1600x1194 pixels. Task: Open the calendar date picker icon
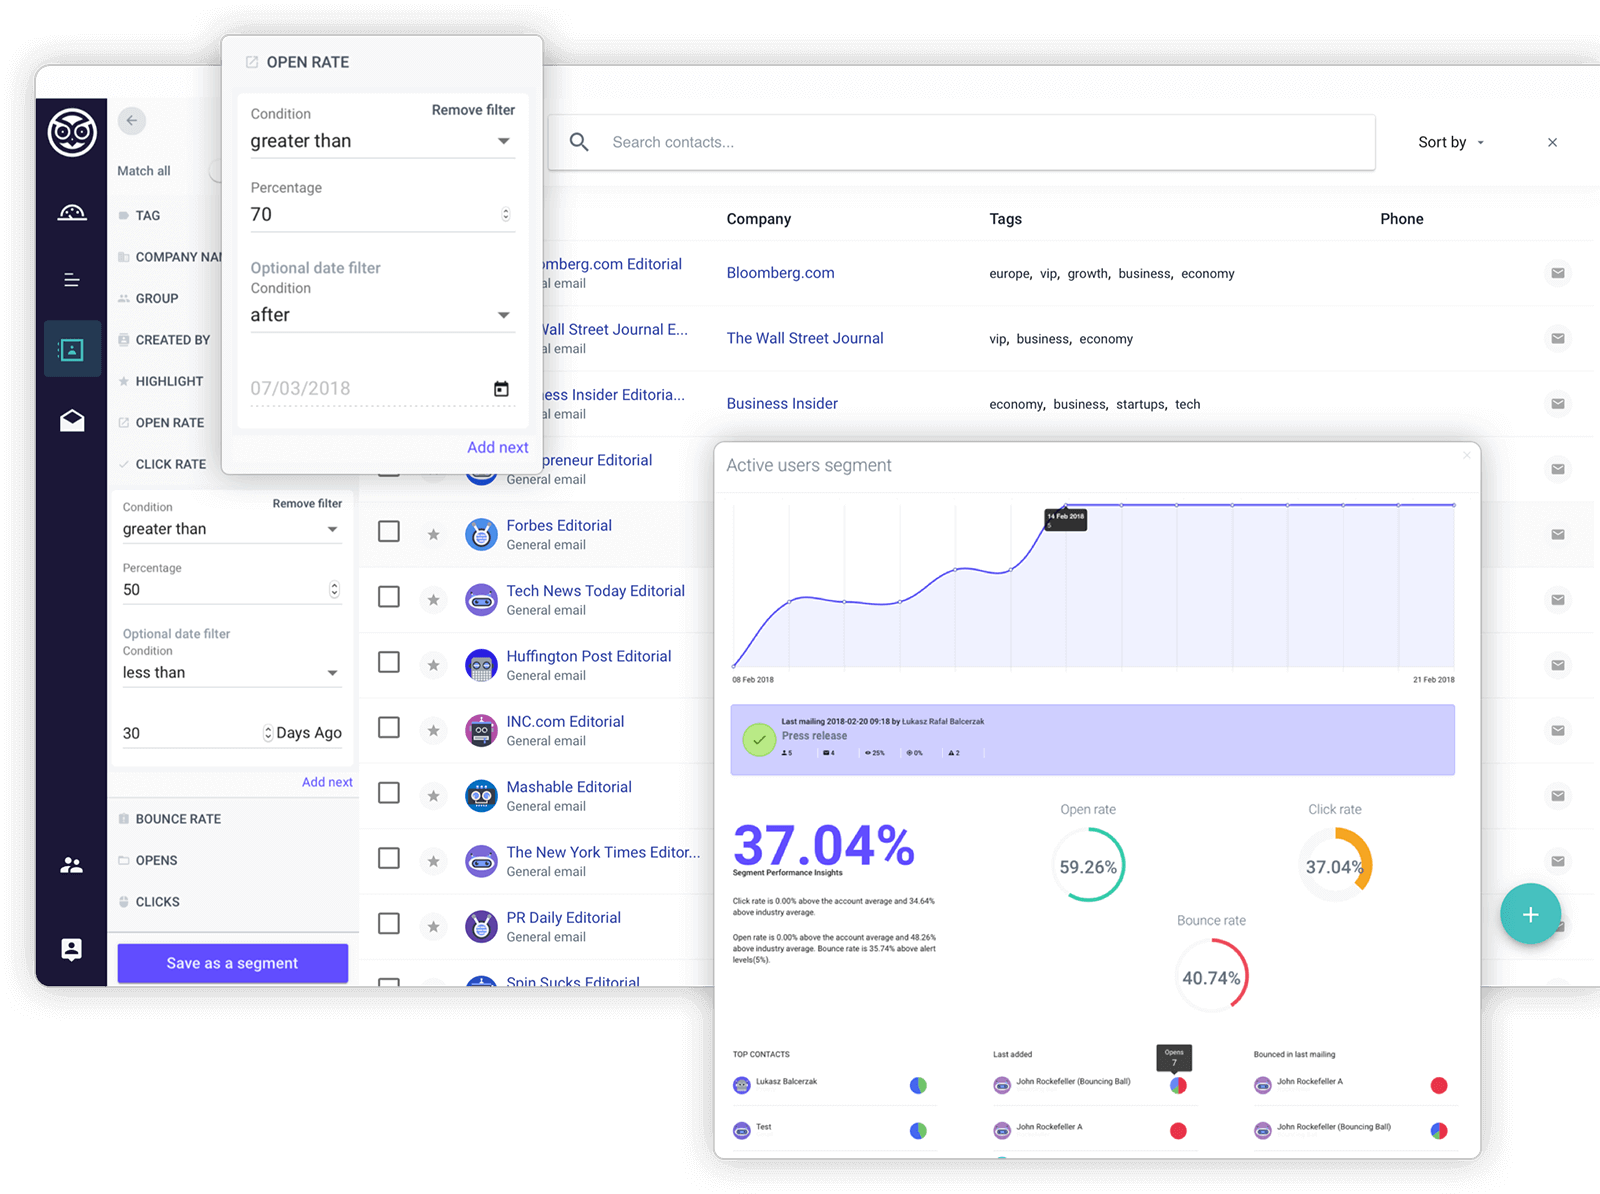(x=501, y=389)
